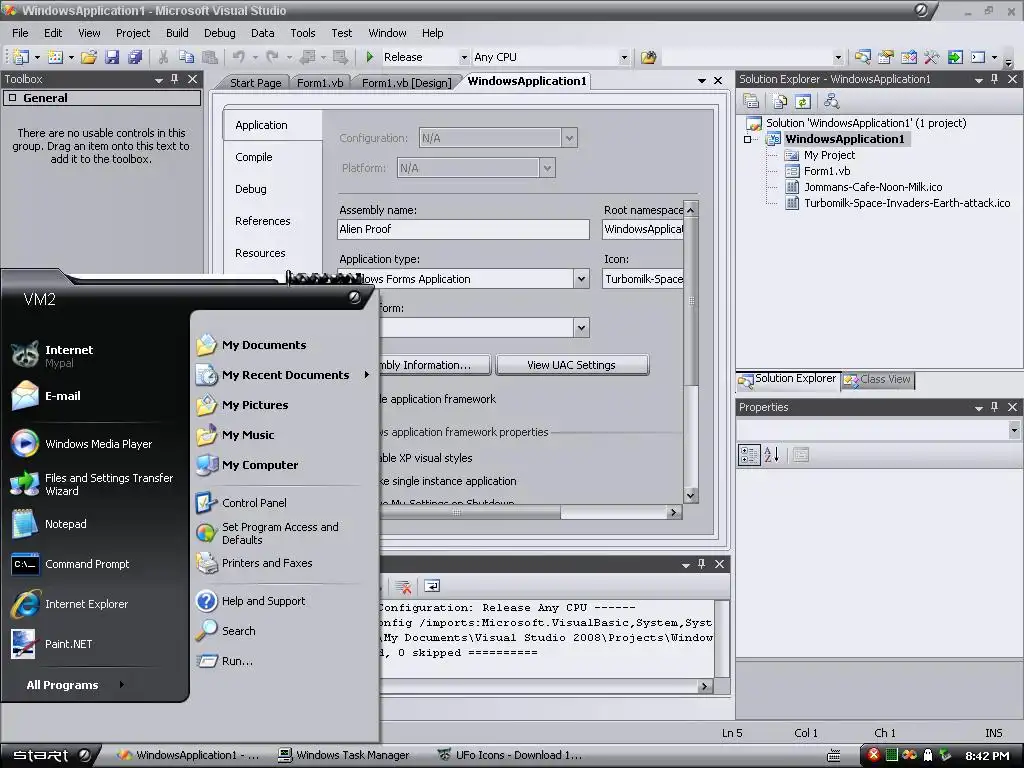Screen dimensions: 1024x768
Task: Click the Paste toolbar icon
Action: (210, 57)
